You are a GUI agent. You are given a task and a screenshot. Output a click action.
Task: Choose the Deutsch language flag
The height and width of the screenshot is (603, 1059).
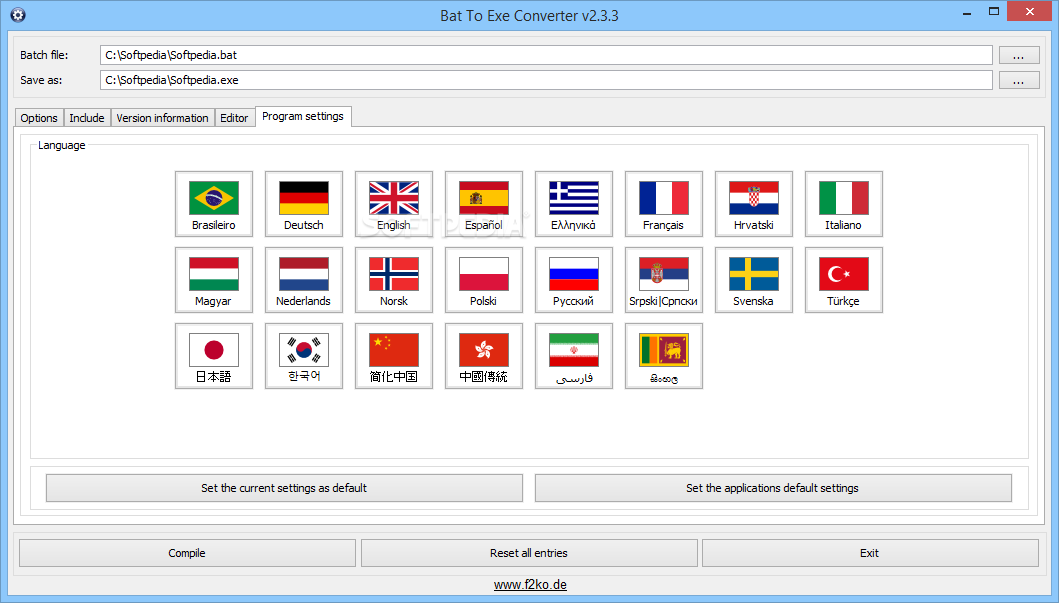pos(304,204)
